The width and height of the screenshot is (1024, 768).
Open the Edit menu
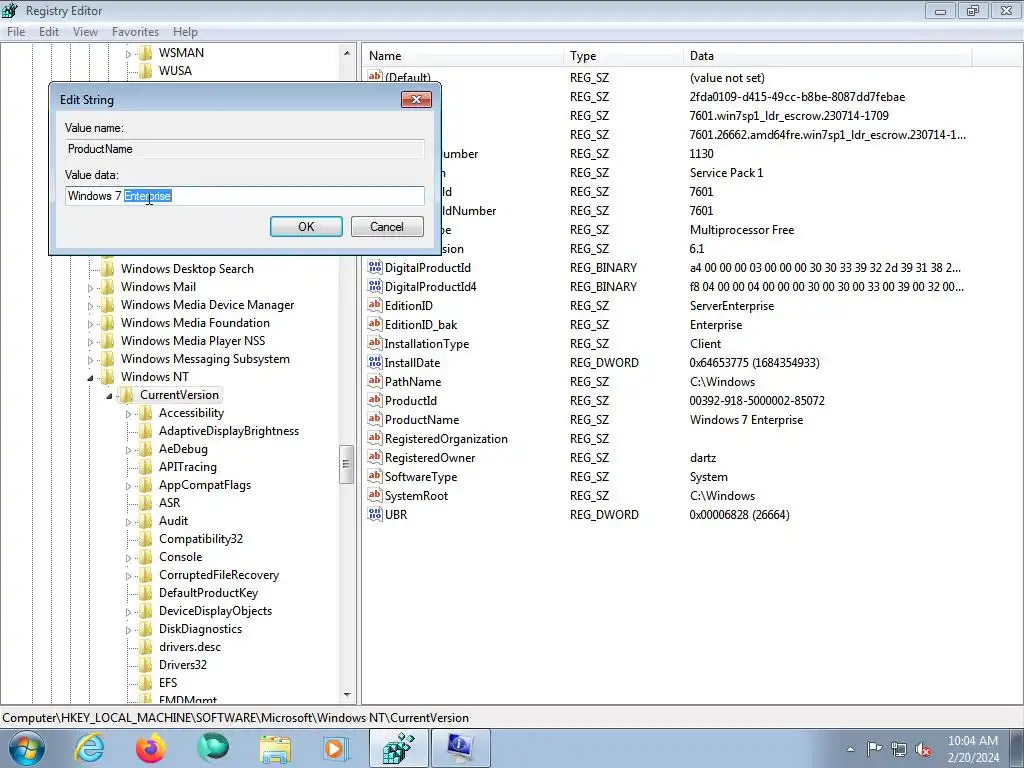pyautogui.click(x=49, y=32)
